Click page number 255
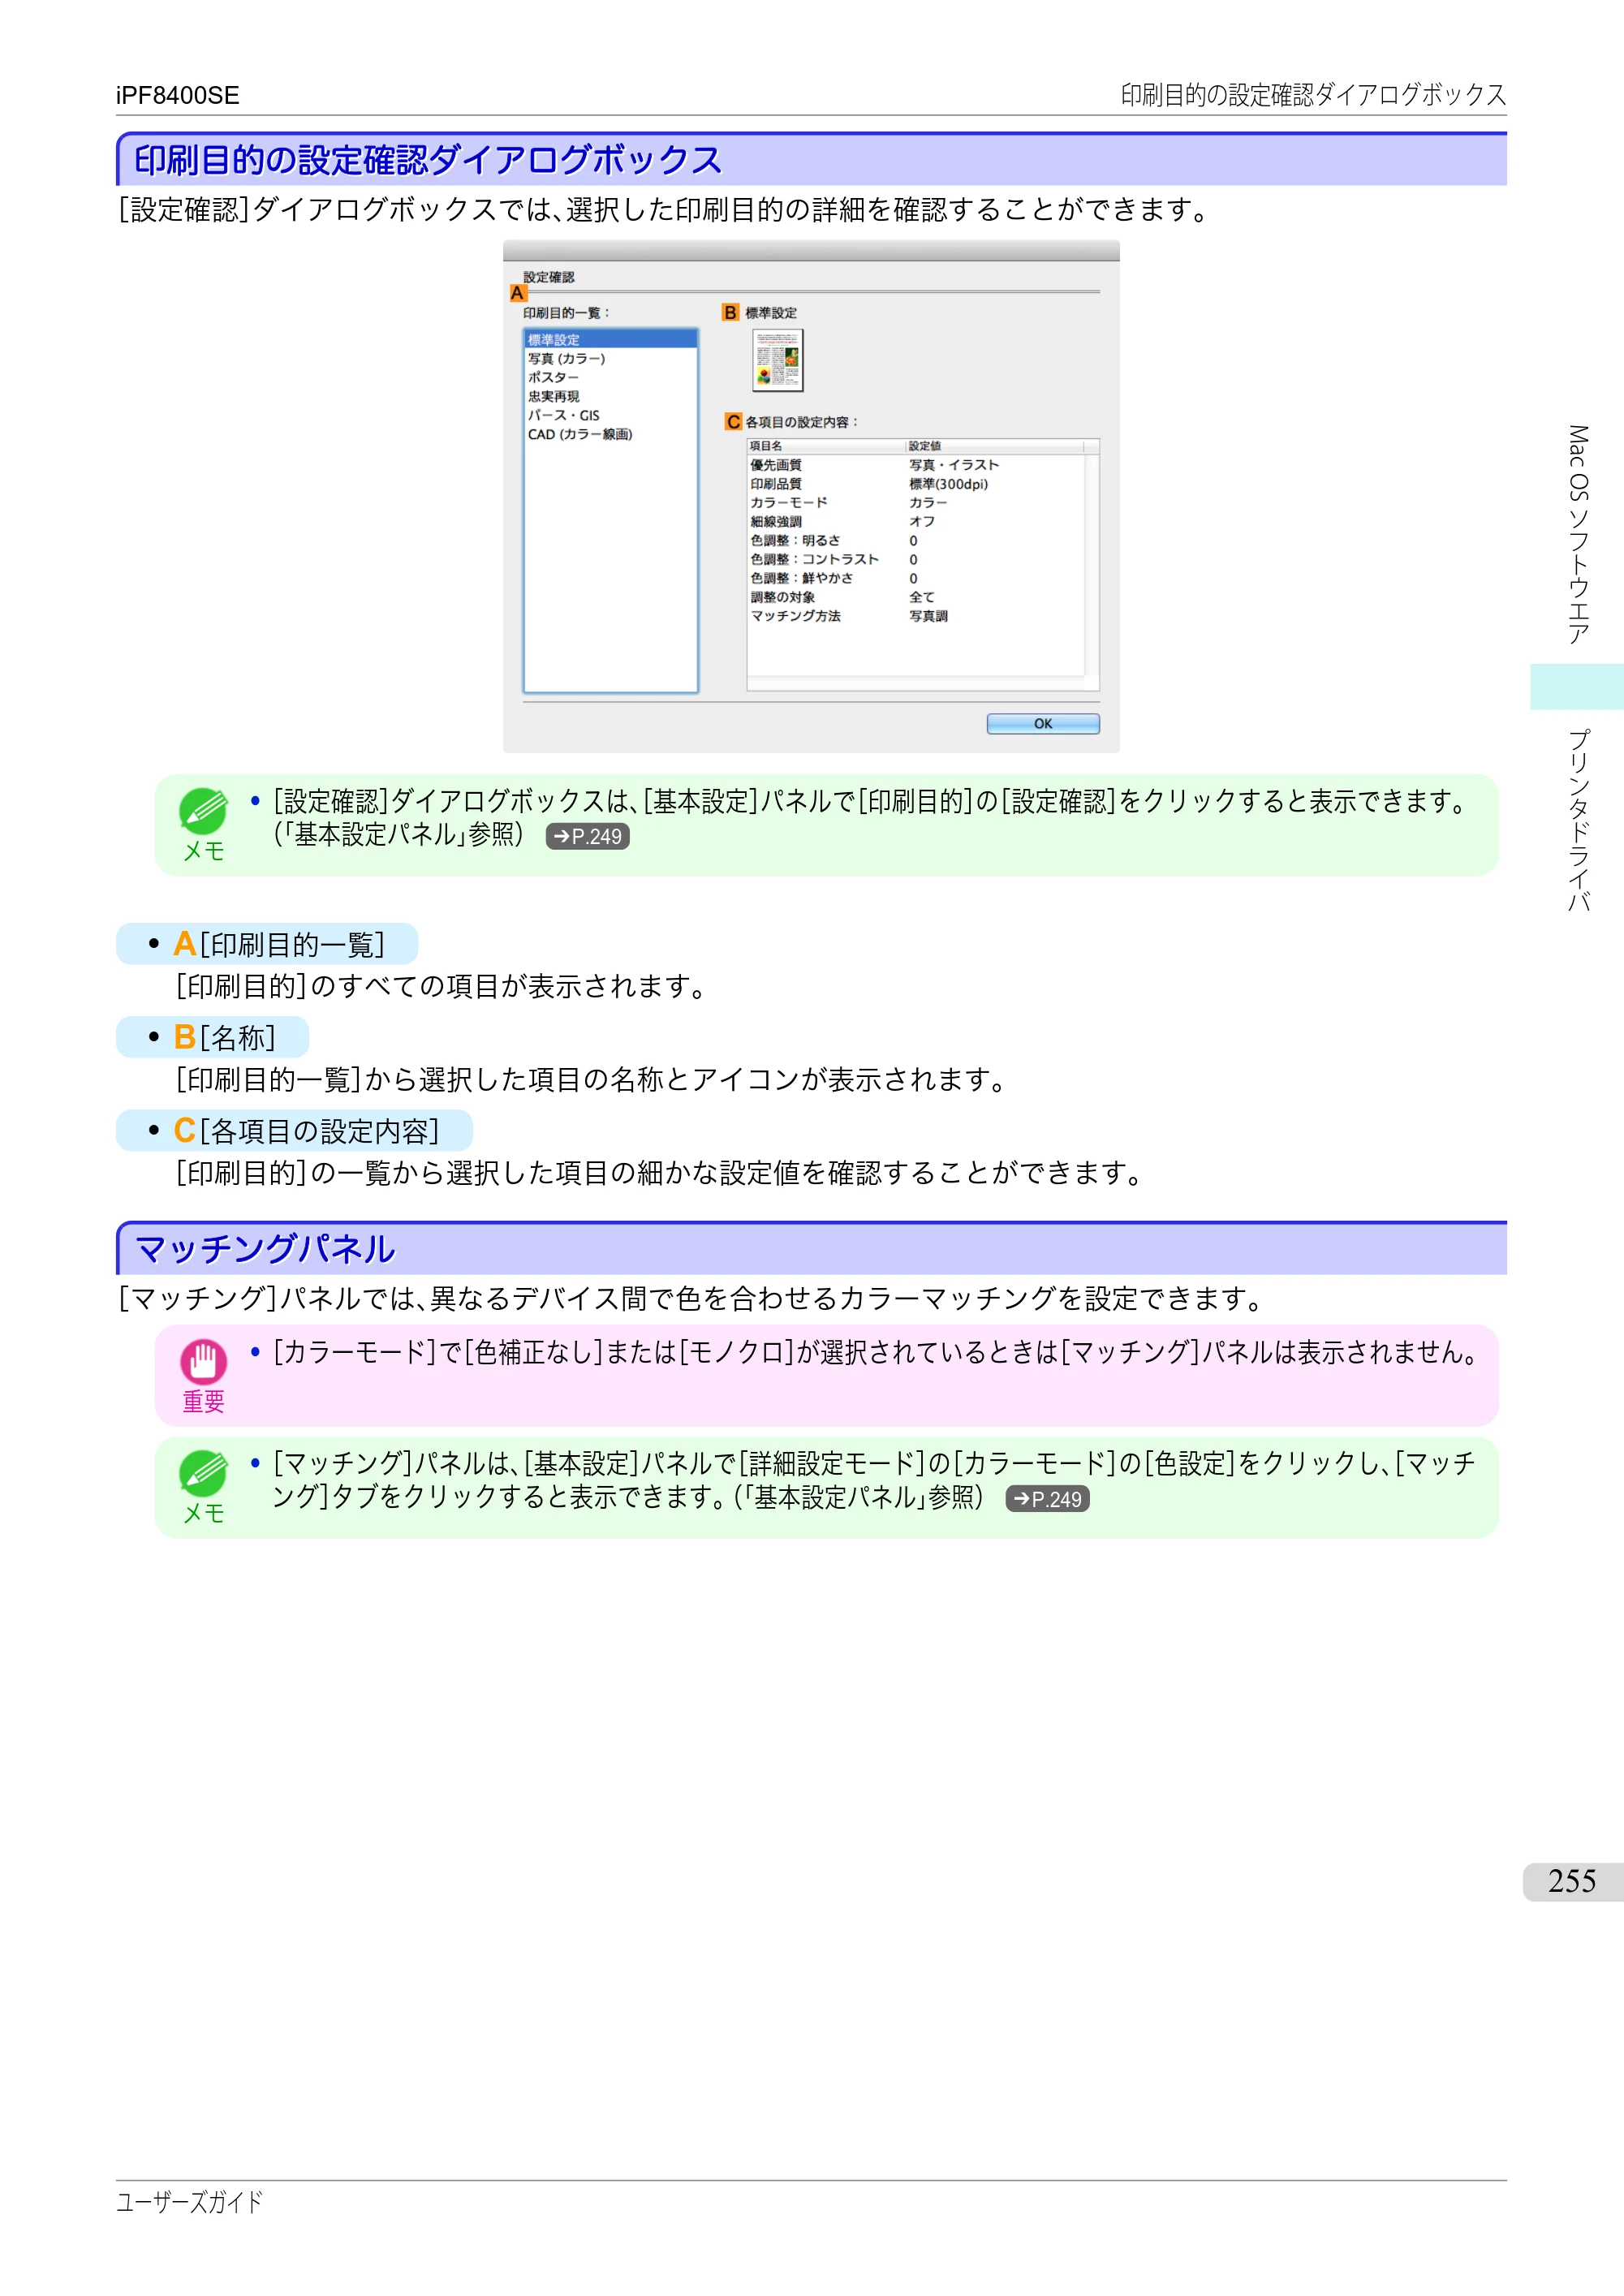The height and width of the screenshot is (2296, 1624). (1572, 1881)
